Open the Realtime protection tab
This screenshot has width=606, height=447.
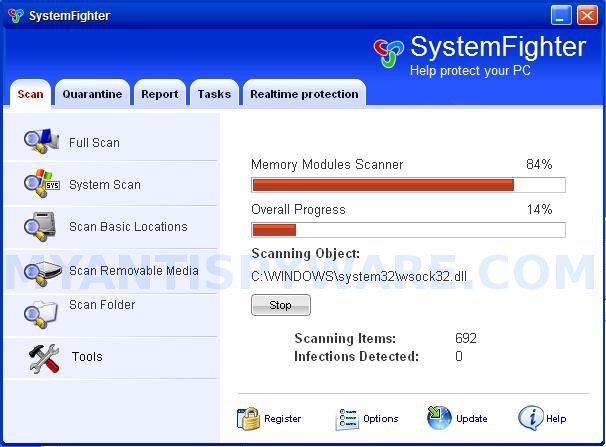click(x=304, y=94)
